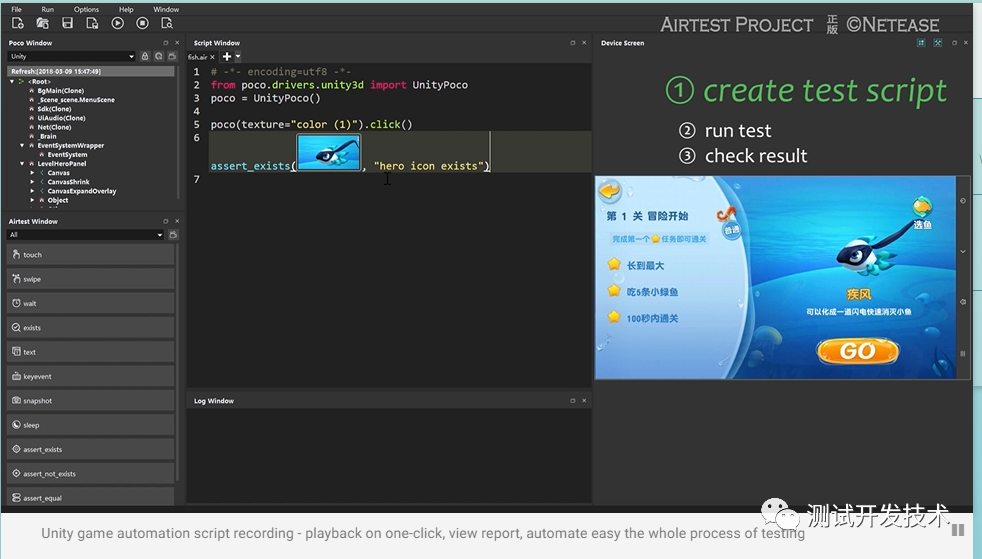This screenshot has height=559, width=982.
Task: Select the keyevent command
Action: tap(91, 377)
